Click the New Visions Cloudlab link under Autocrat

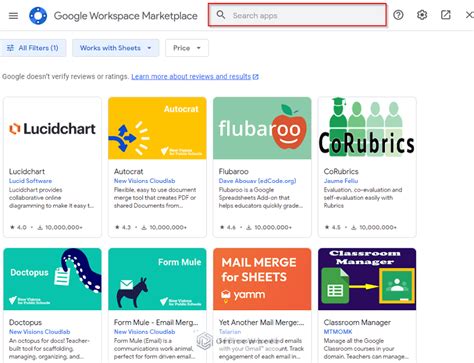click(144, 181)
